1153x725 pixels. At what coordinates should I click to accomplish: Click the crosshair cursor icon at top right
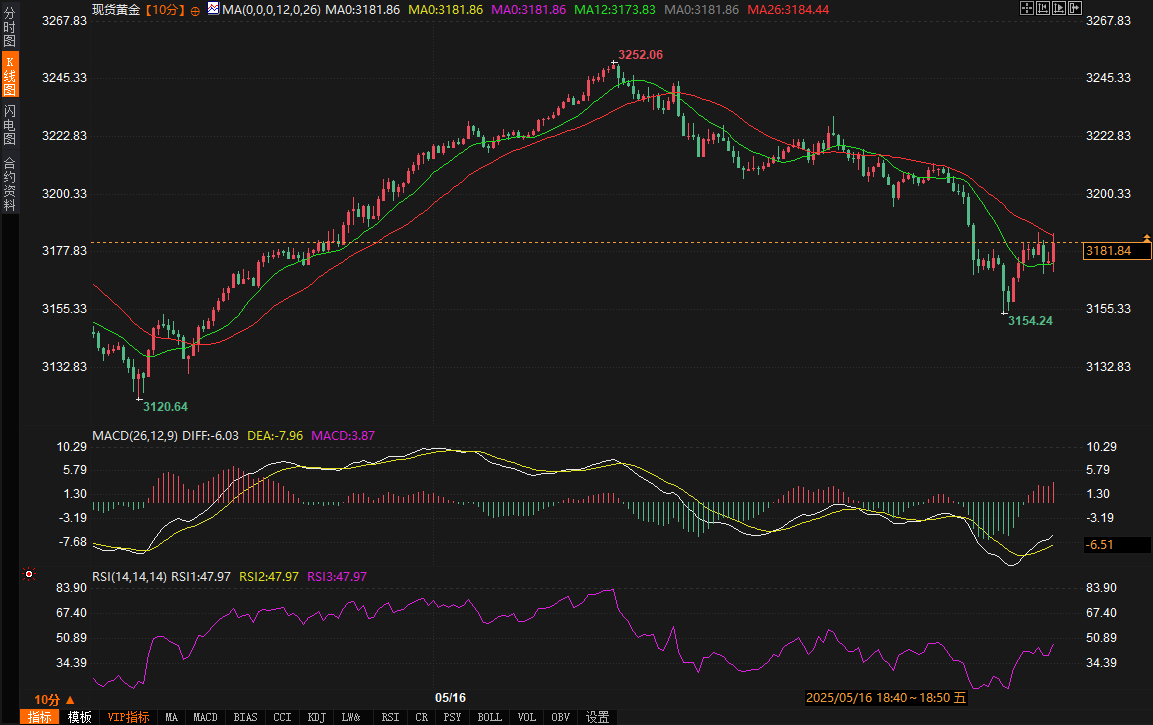[x=1027, y=8]
